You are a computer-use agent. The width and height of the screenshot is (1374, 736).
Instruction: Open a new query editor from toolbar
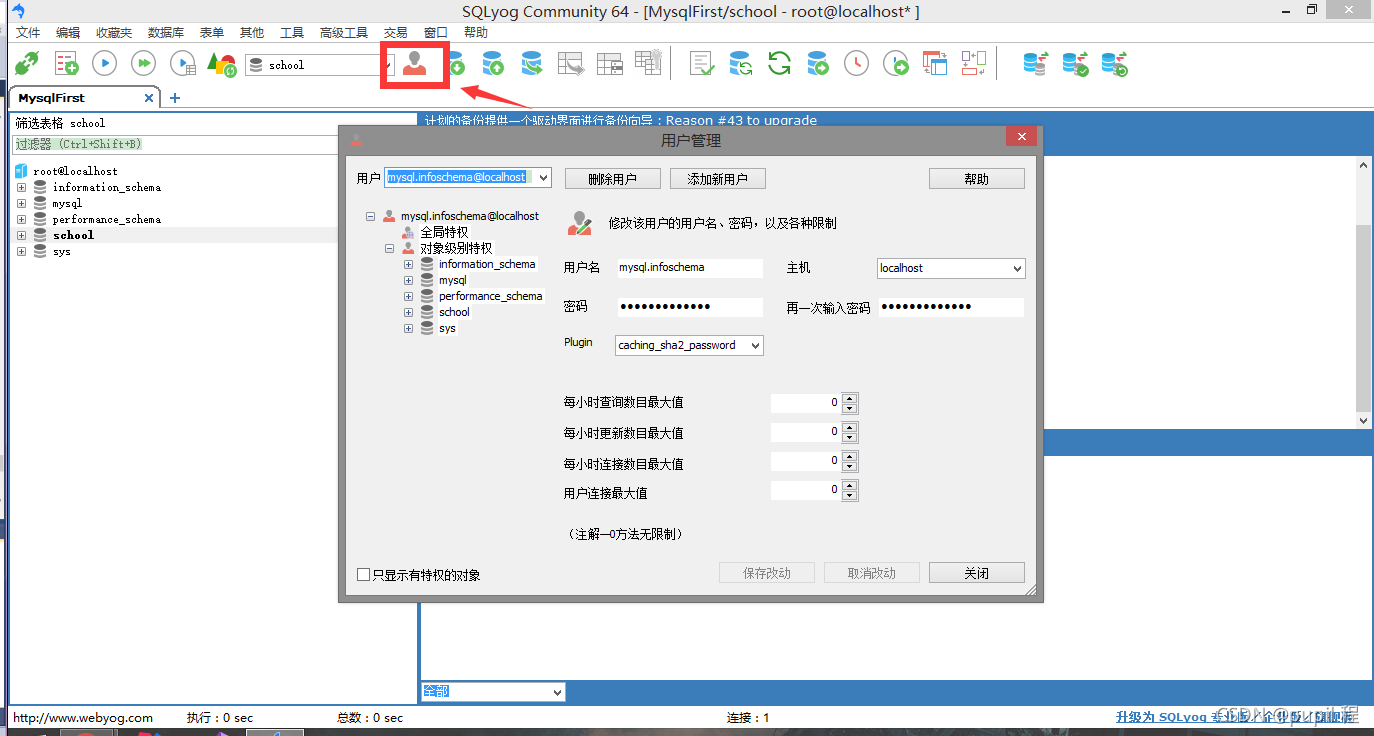point(66,64)
